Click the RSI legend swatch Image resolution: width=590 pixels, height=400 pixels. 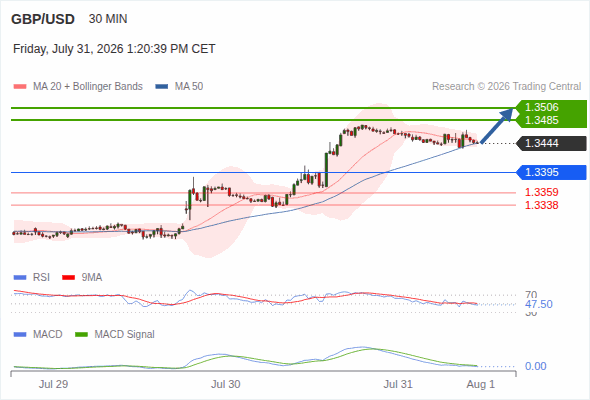coord(20,278)
